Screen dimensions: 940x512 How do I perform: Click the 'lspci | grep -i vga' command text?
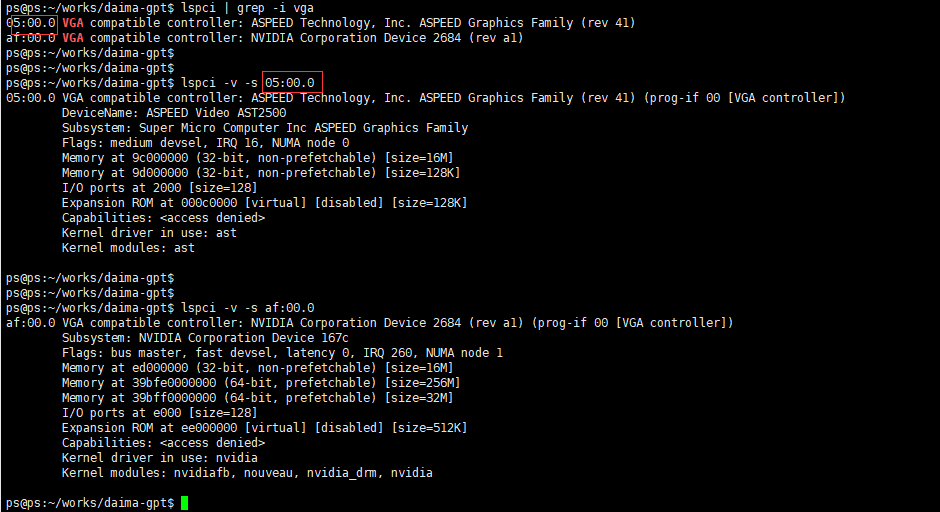pos(248,8)
